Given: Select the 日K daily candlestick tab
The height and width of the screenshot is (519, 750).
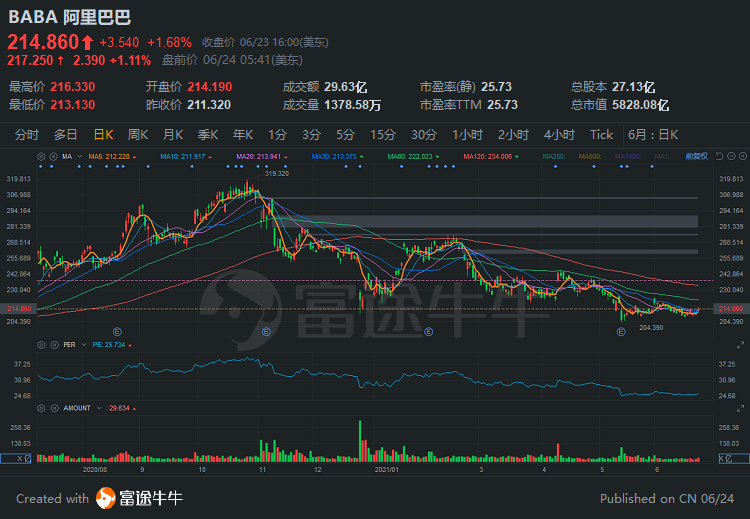Looking at the screenshot, I should coord(103,135).
